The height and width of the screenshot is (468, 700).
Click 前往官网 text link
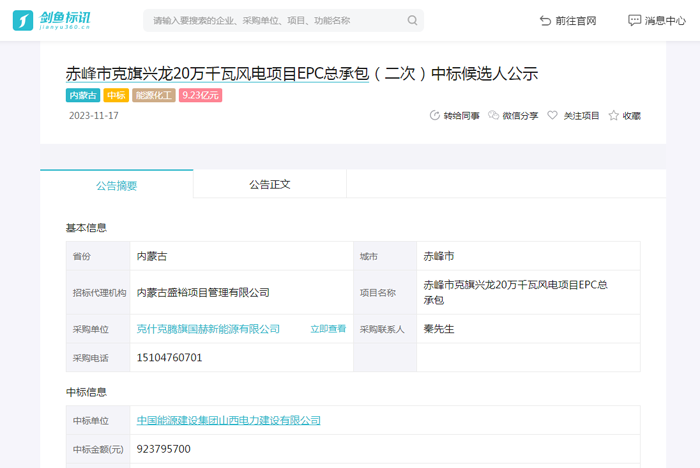pyautogui.click(x=576, y=20)
